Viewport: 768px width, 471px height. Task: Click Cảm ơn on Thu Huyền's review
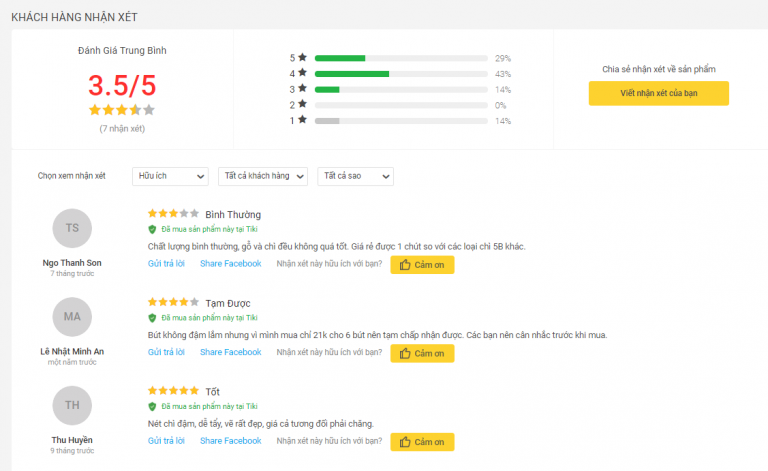[x=422, y=442]
